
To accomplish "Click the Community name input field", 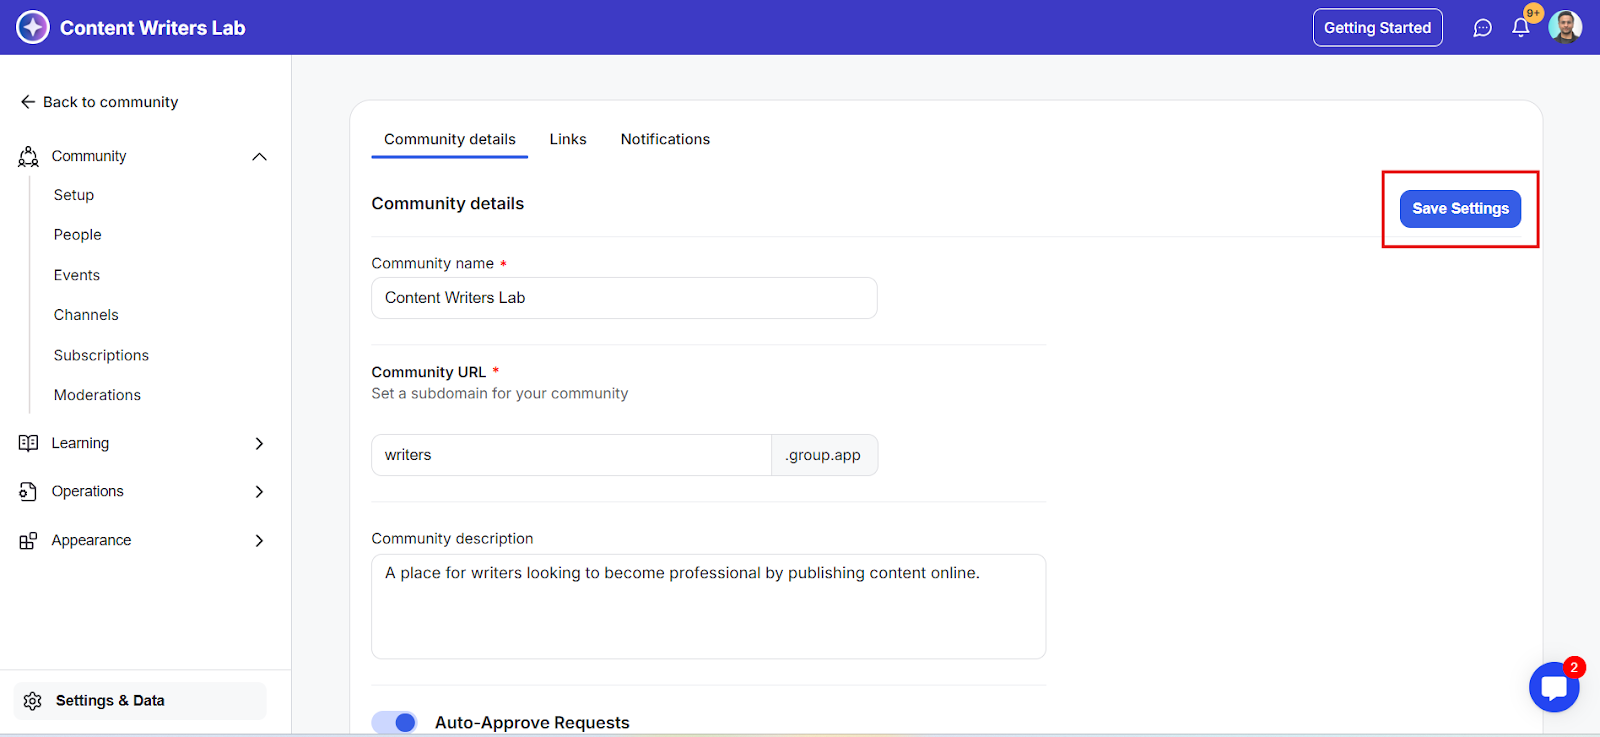I will click(x=624, y=298).
